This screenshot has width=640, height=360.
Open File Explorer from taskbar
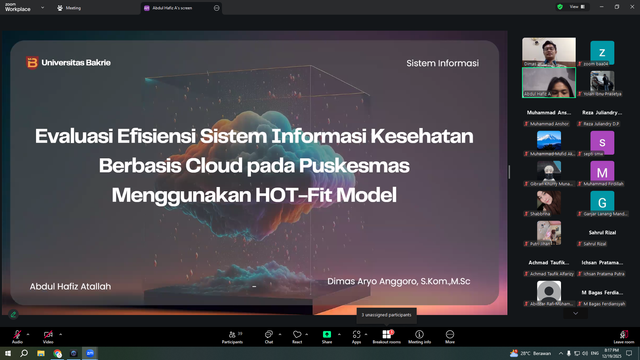tap(41, 353)
